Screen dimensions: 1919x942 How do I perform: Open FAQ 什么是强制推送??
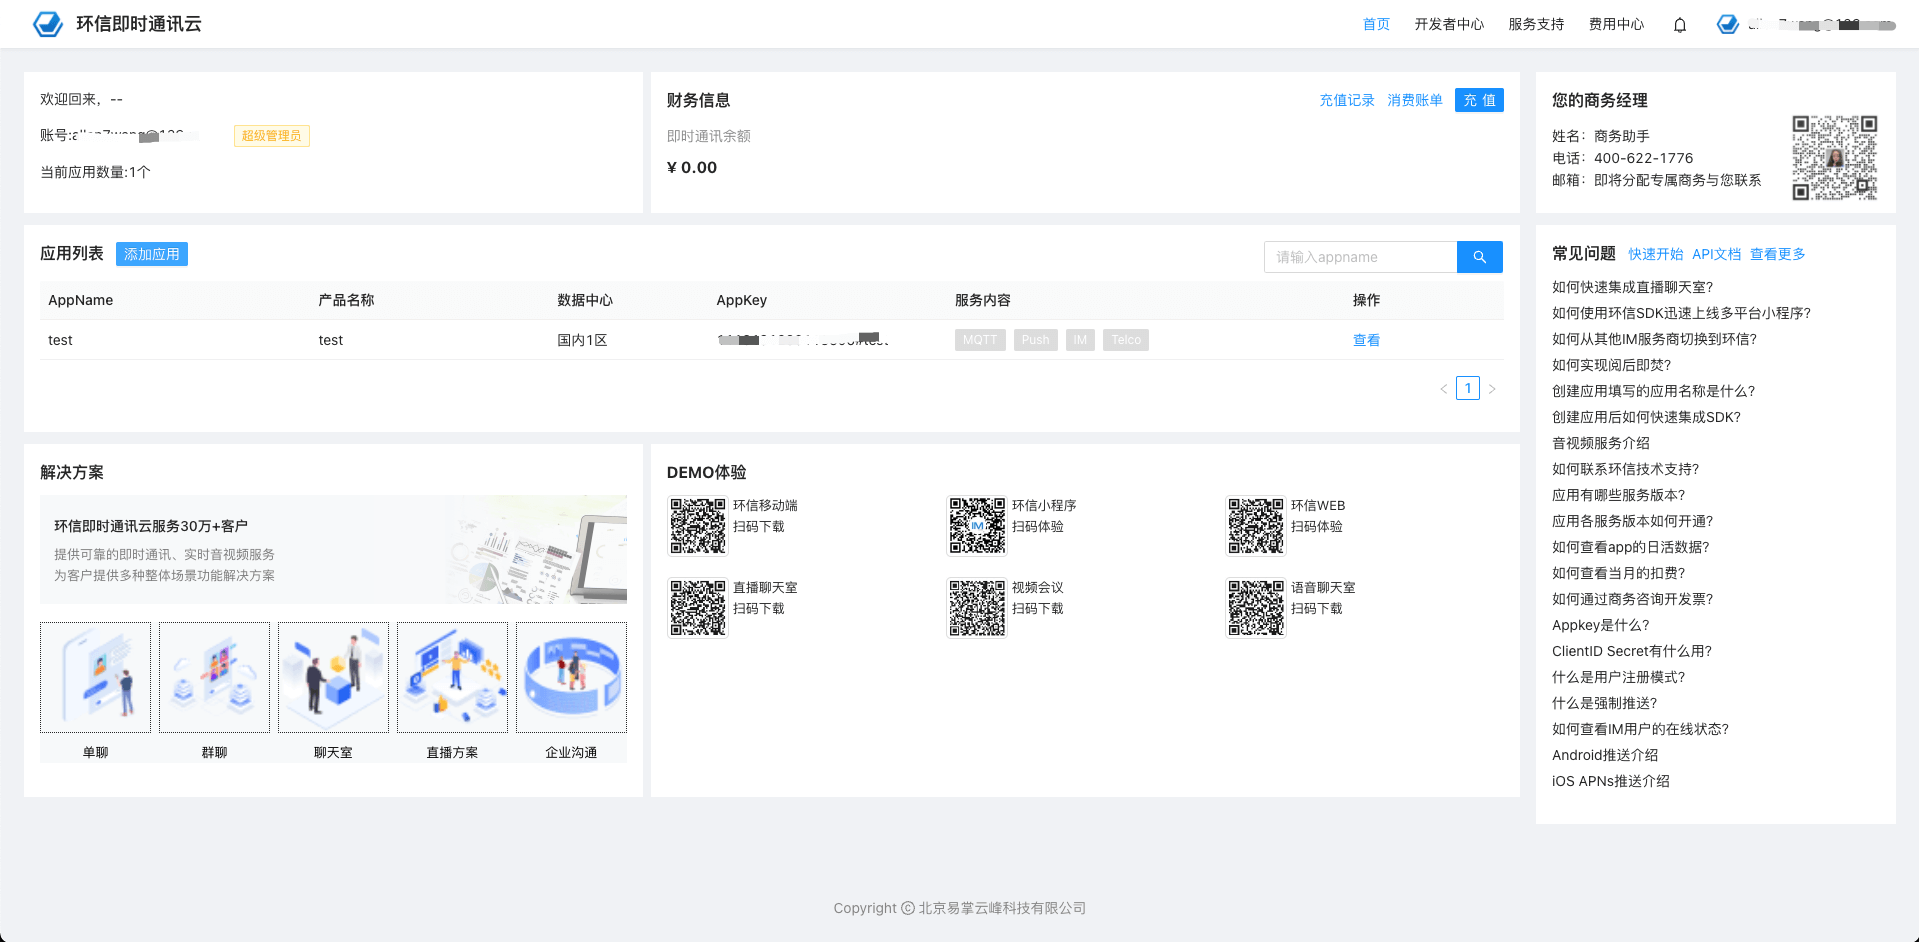pyautogui.click(x=1604, y=703)
